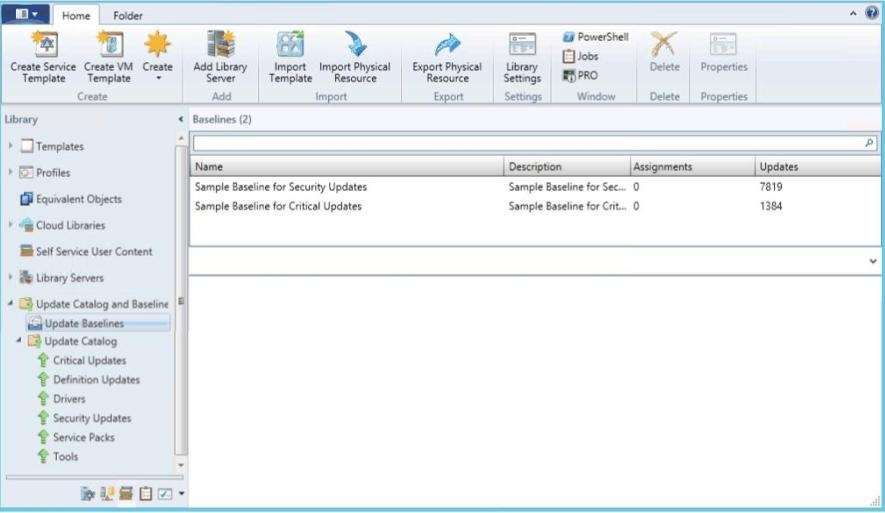This screenshot has width=885, height=513.
Task: Select Tools in the catalog
Action: coord(65,457)
